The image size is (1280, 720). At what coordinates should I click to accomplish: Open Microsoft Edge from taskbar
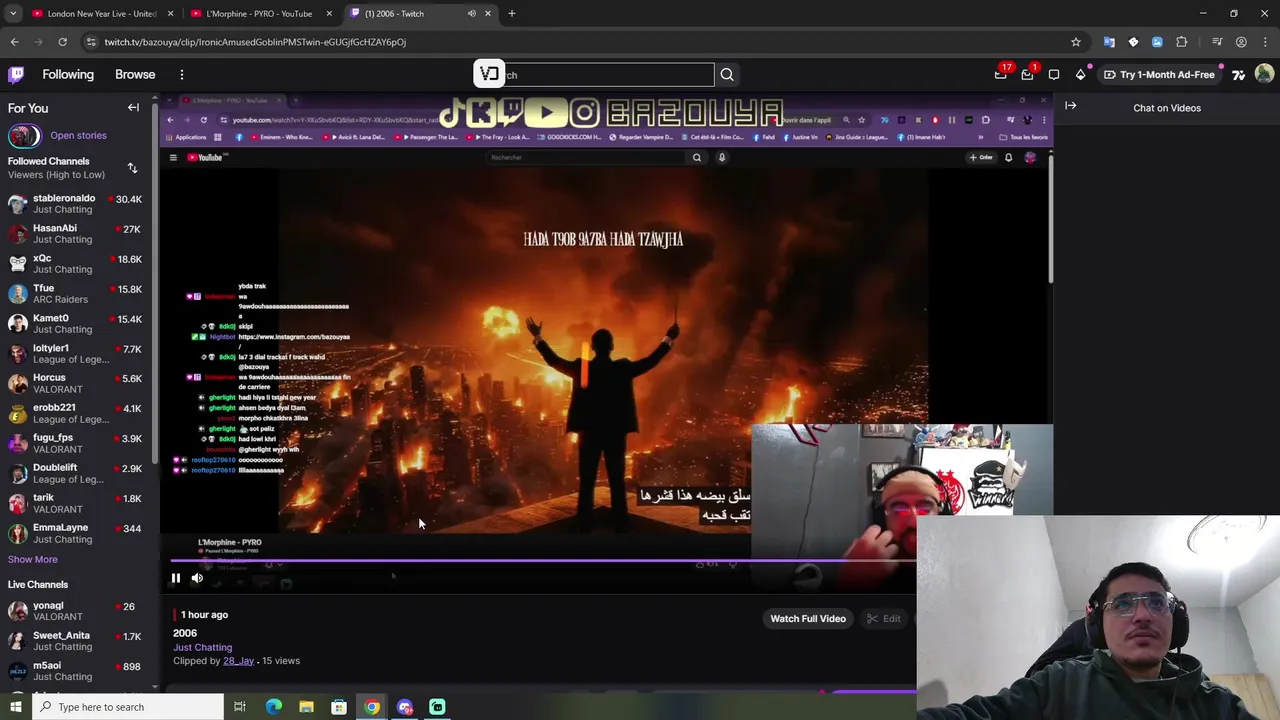pos(274,707)
